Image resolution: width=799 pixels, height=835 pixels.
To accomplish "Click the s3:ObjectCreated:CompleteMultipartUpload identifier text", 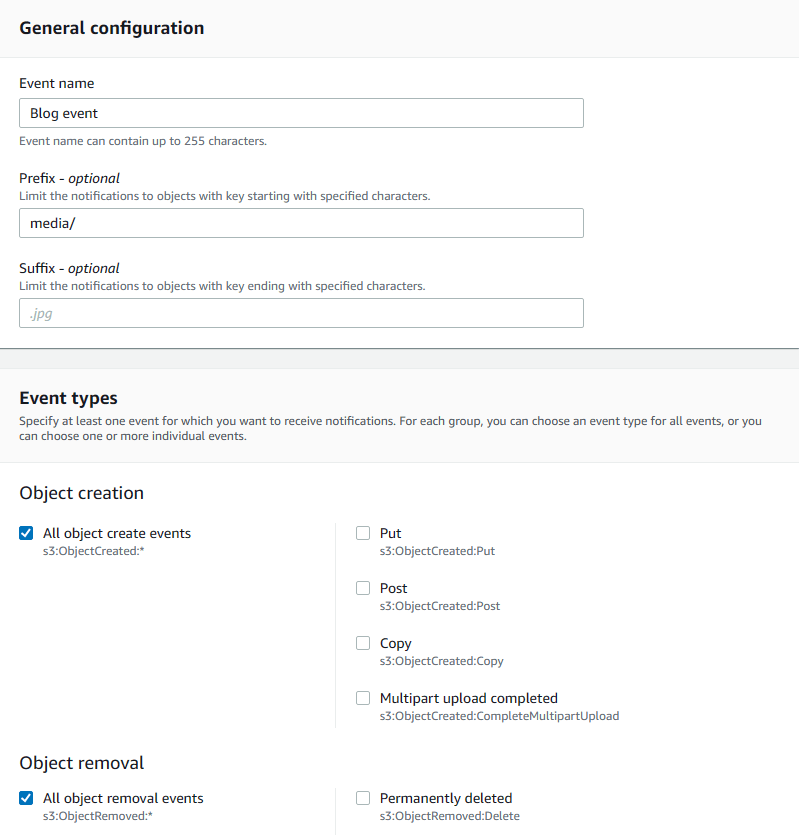I will pyautogui.click(x=499, y=716).
